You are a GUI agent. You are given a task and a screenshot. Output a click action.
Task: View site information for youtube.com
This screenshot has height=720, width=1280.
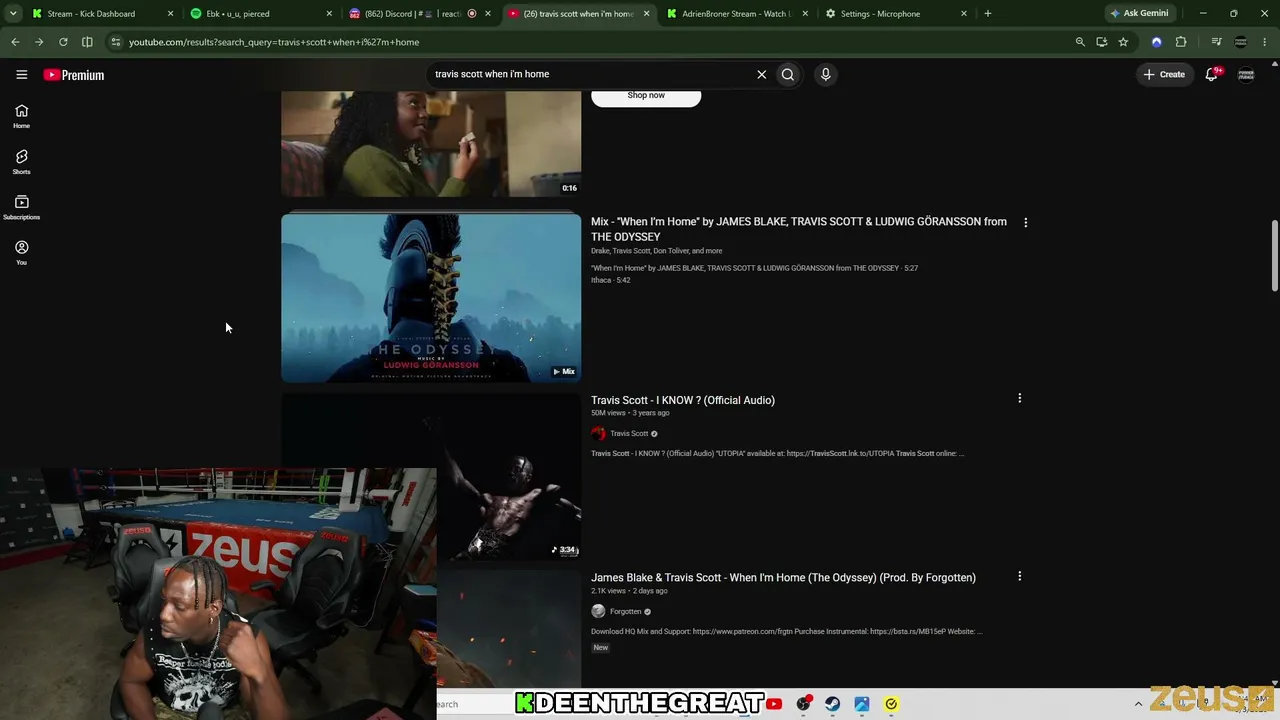[x=116, y=42]
